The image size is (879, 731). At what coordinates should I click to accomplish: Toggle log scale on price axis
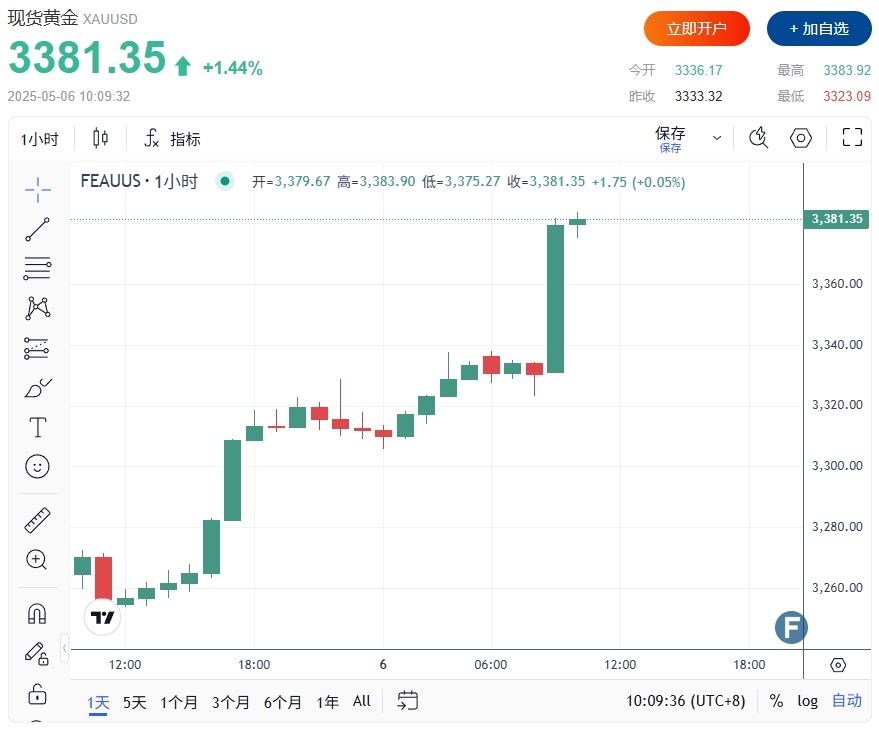click(807, 701)
